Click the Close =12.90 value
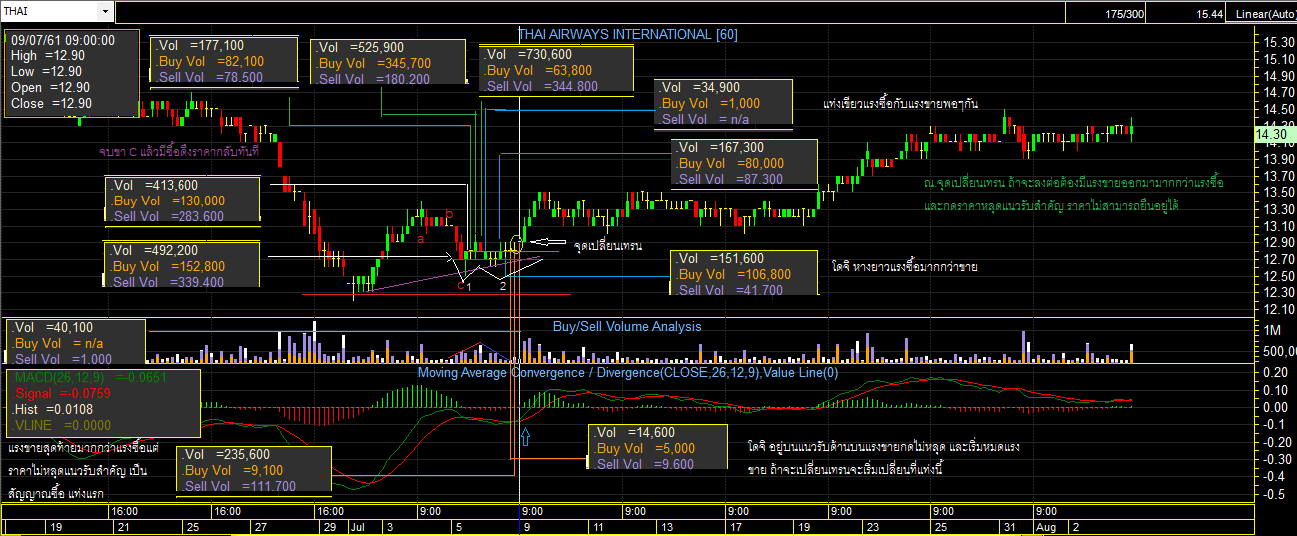1297x536 pixels. (x=50, y=103)
